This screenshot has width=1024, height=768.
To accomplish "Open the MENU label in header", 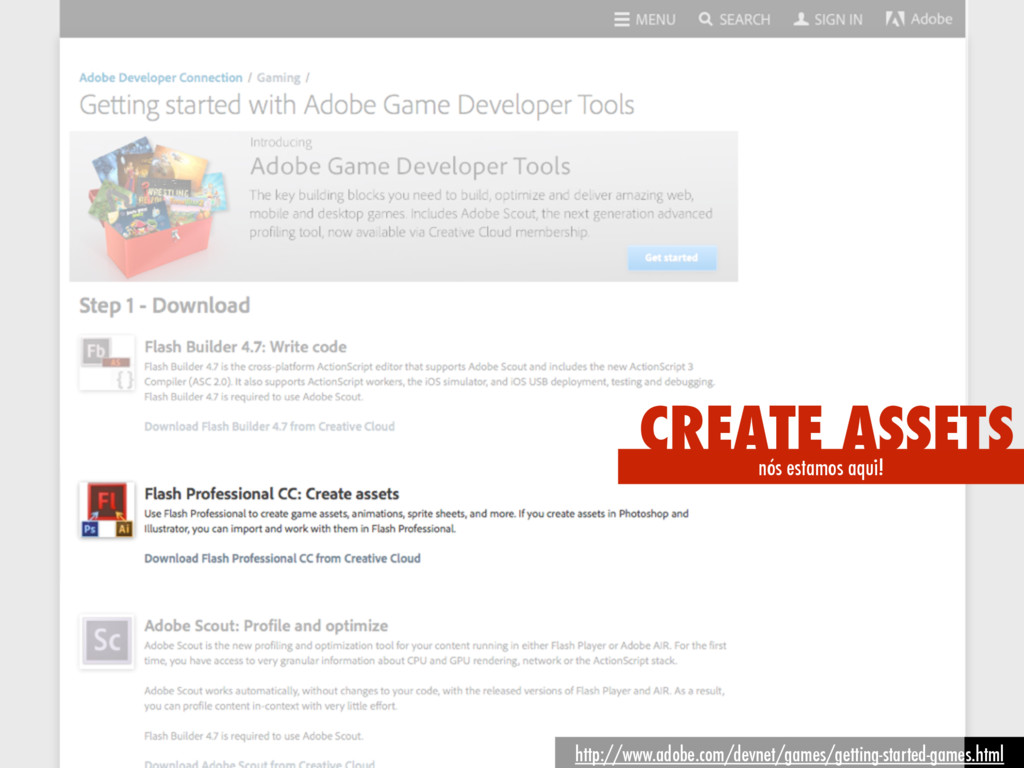I will tap(656, 20).
